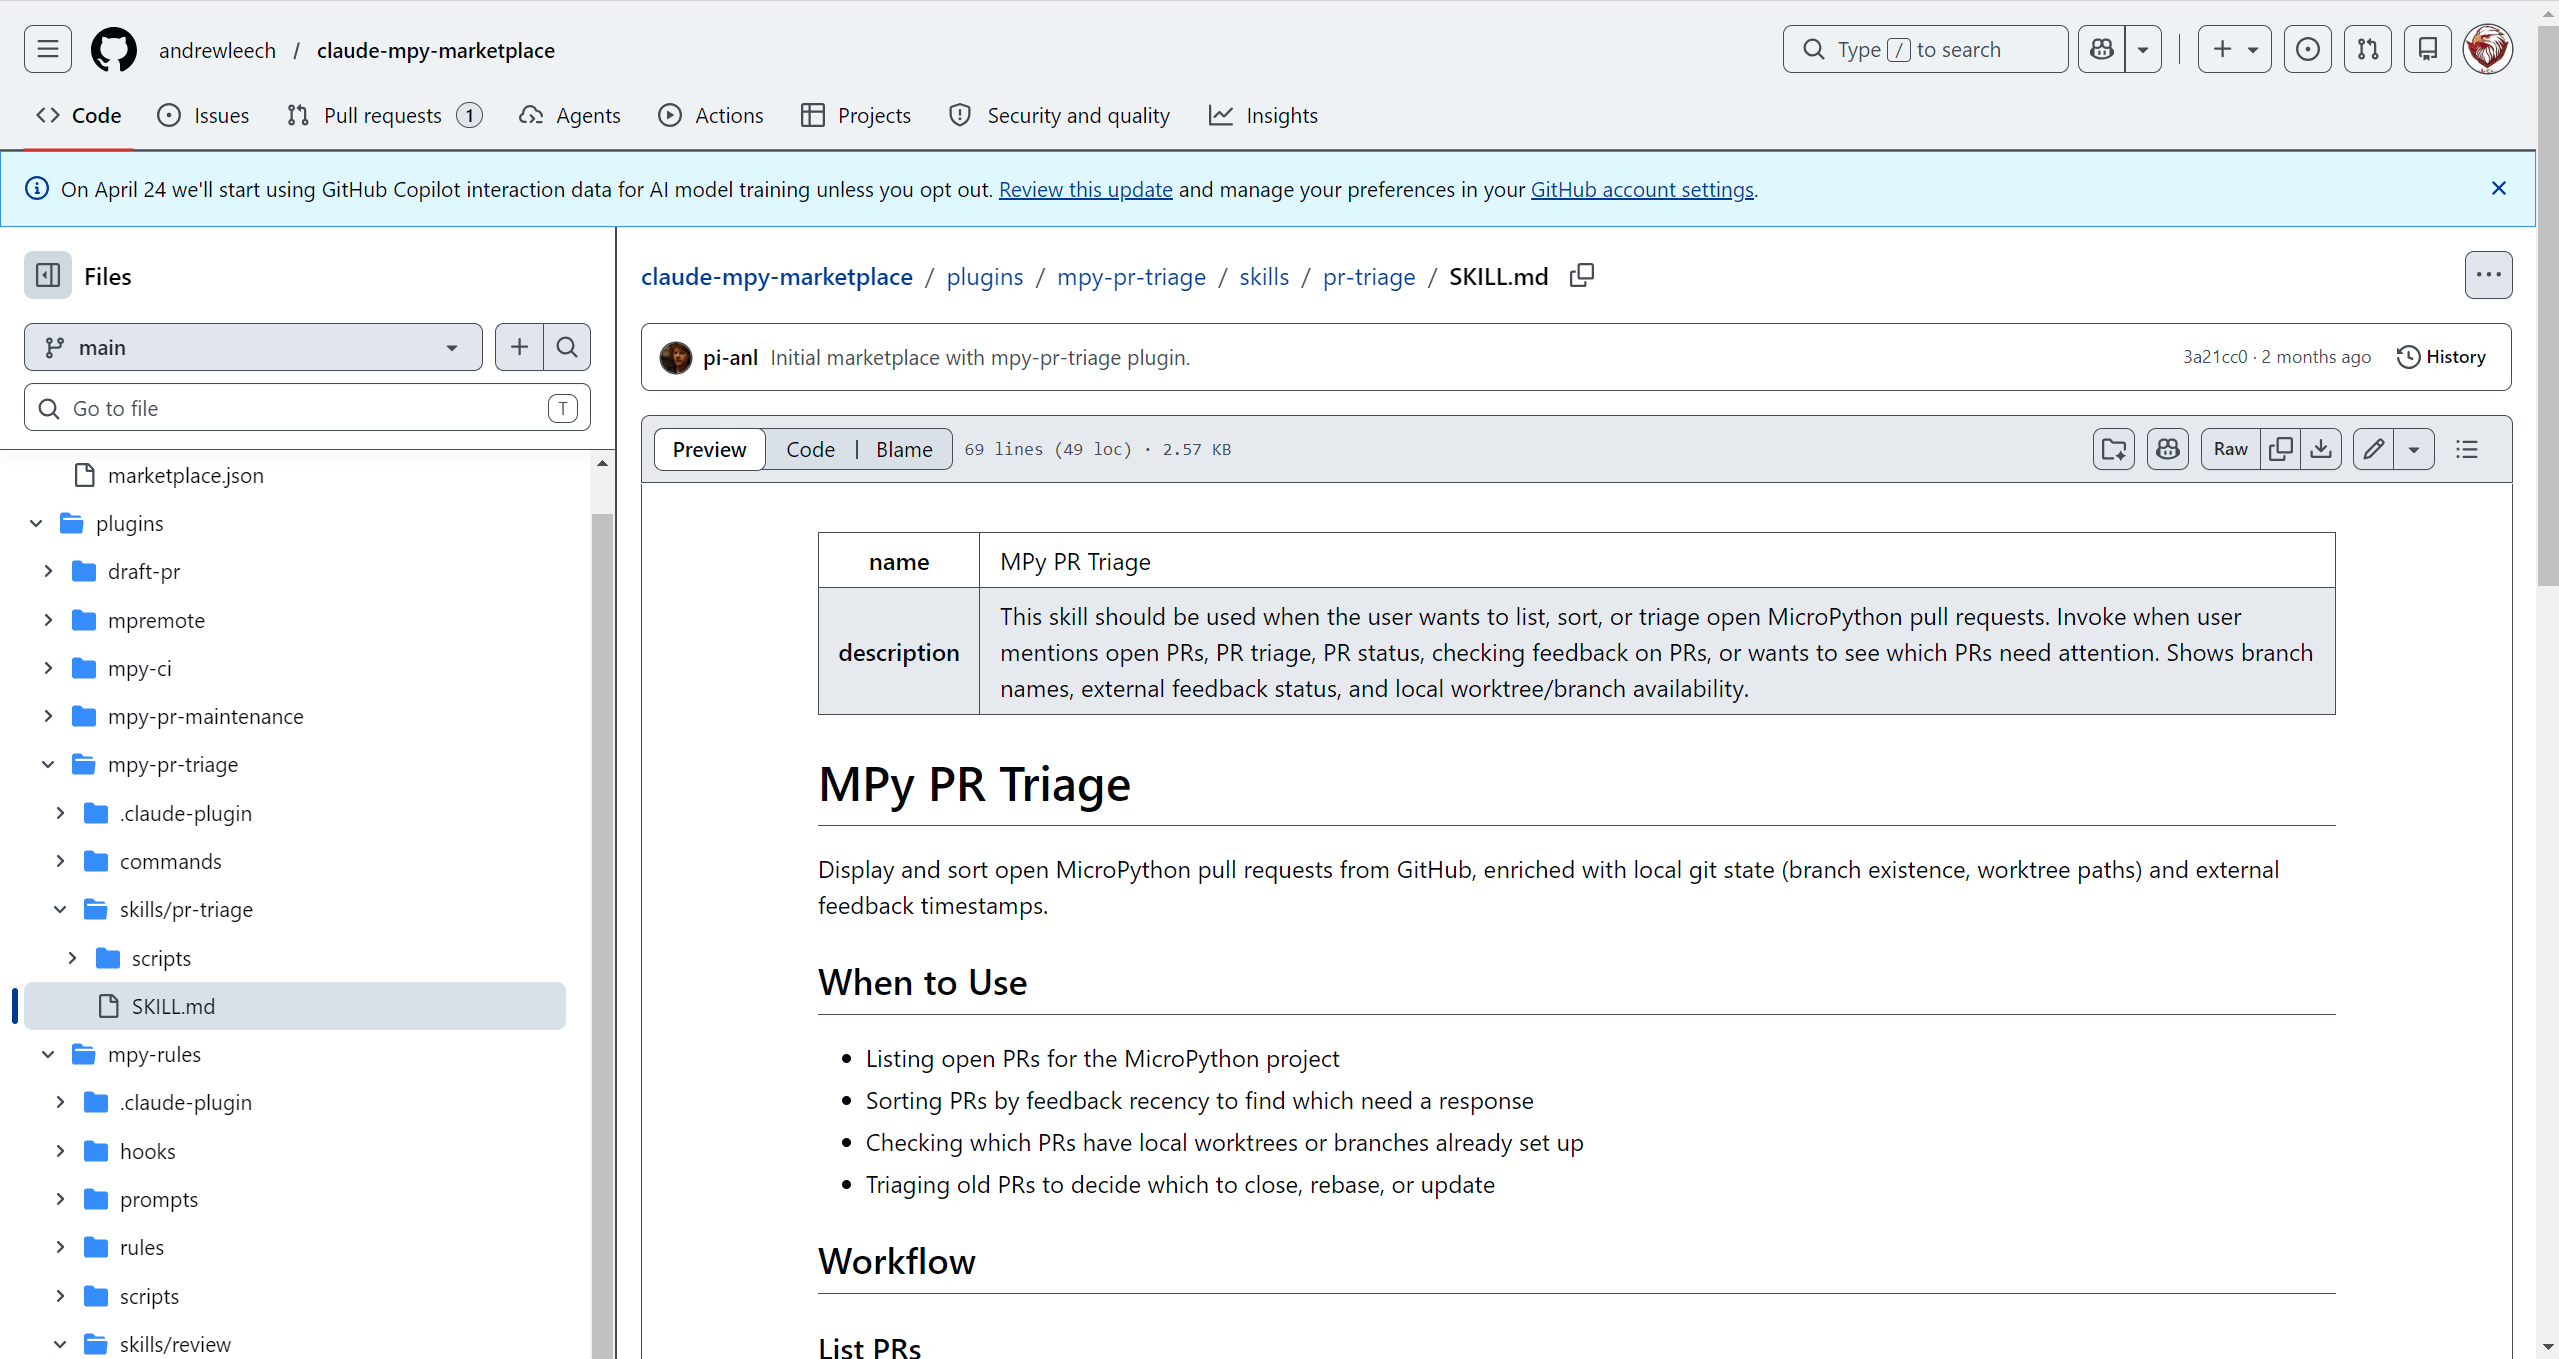Switch to Code view
This screenshot has height=1359, width=2559.
810,449
